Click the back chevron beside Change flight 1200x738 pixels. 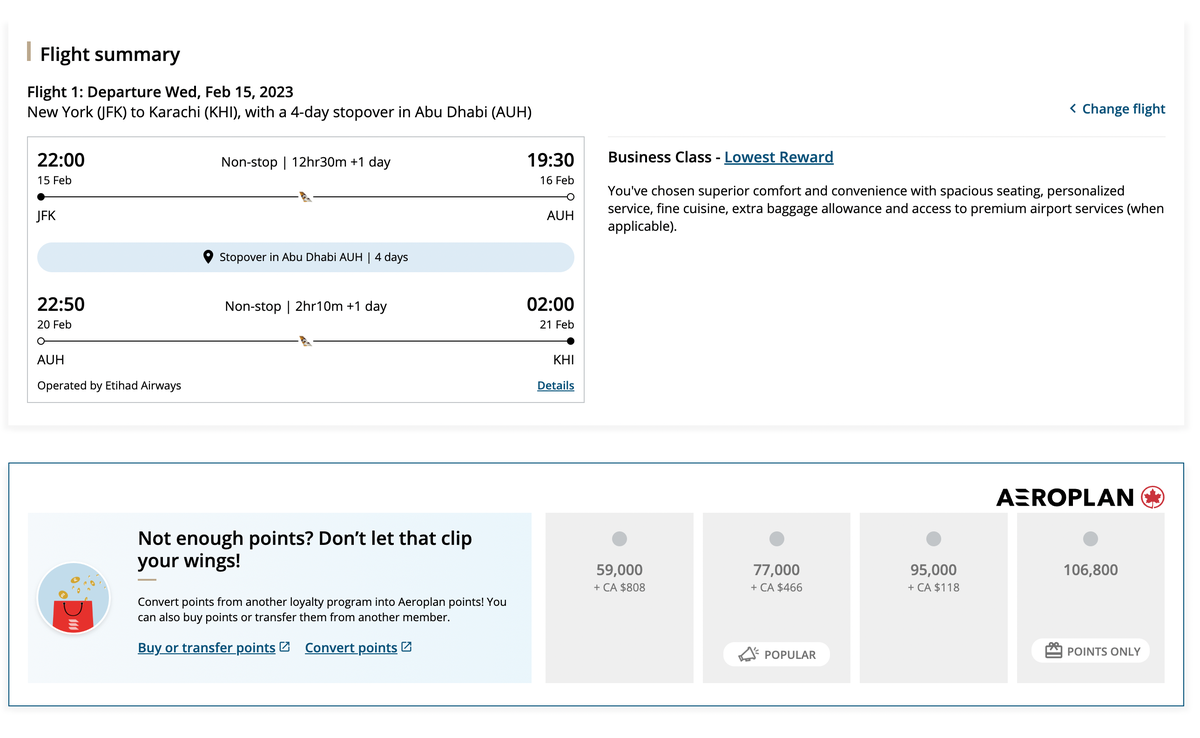1072,108
